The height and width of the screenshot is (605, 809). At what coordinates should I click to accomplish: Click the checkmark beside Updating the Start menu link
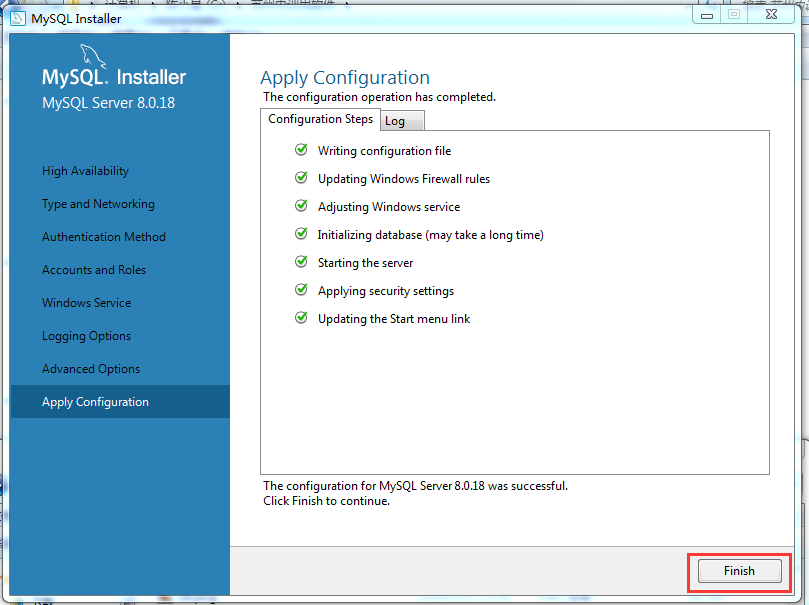(301, 317)
